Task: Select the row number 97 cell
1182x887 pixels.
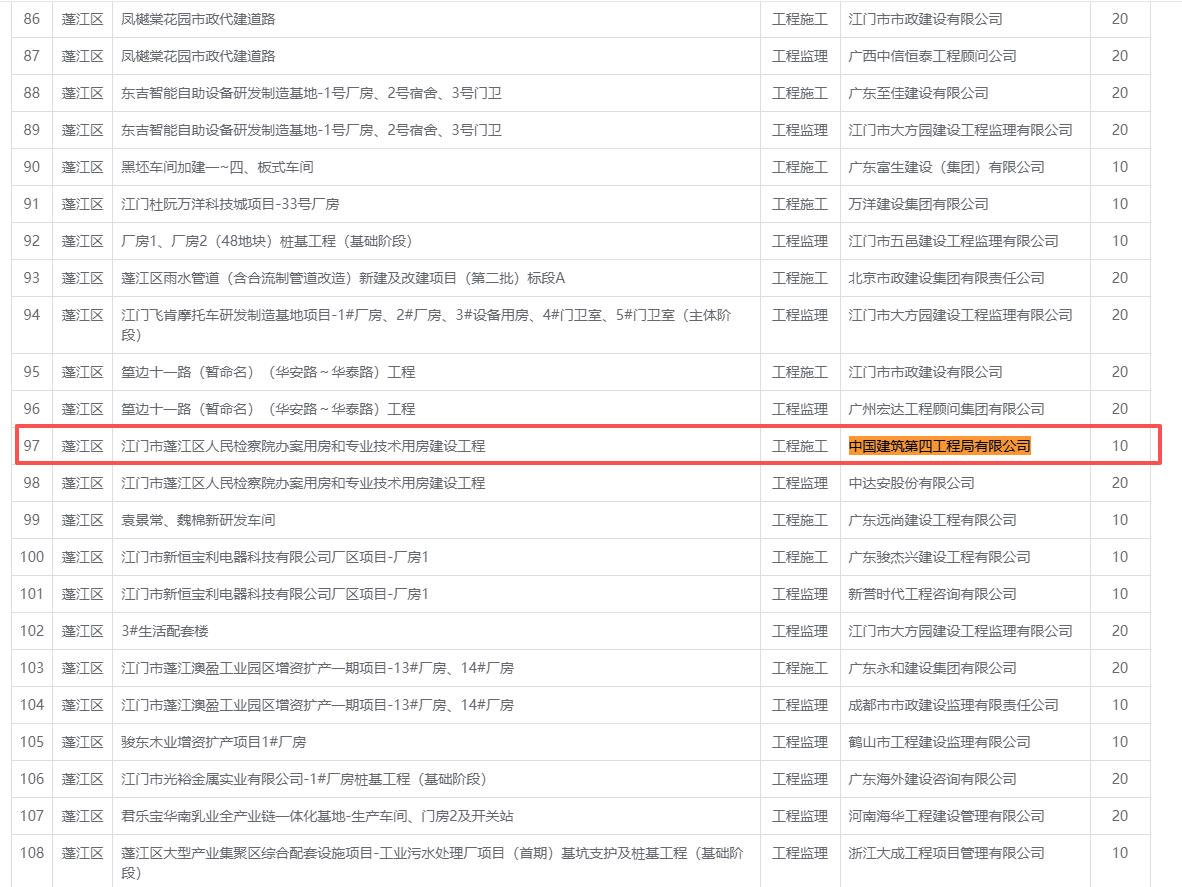Action: pyautogui.click(x=32, y=446)
